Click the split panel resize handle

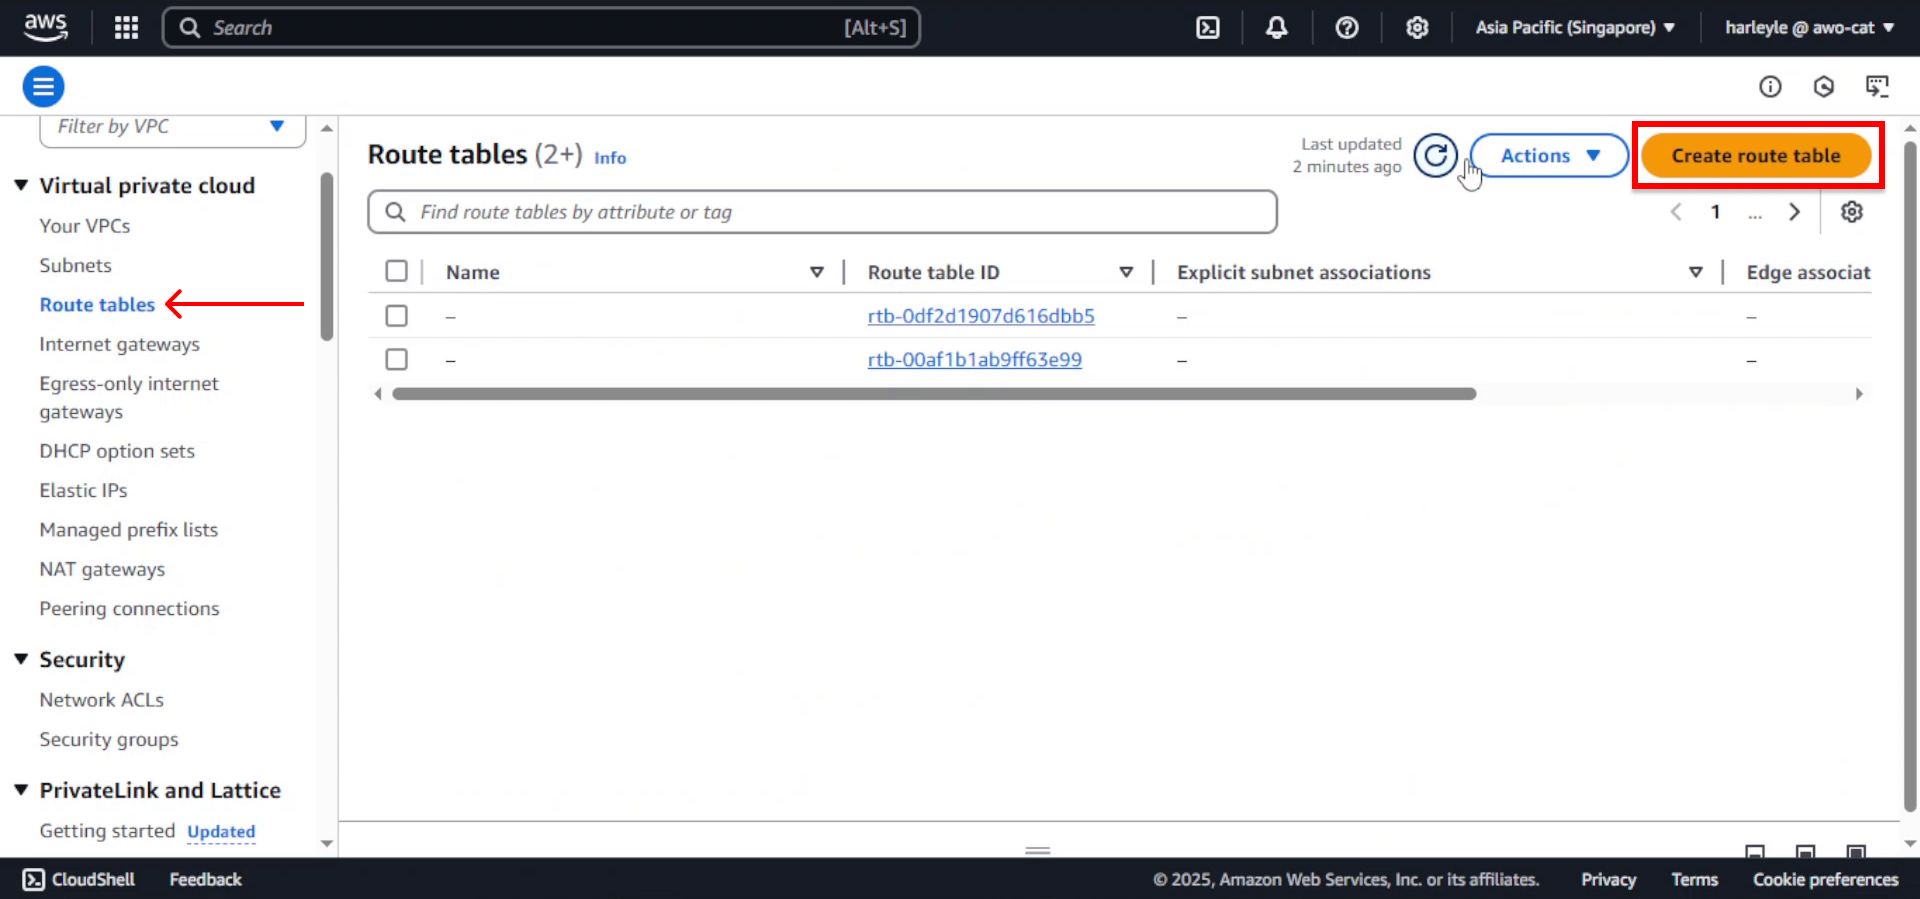point(1038,851)
